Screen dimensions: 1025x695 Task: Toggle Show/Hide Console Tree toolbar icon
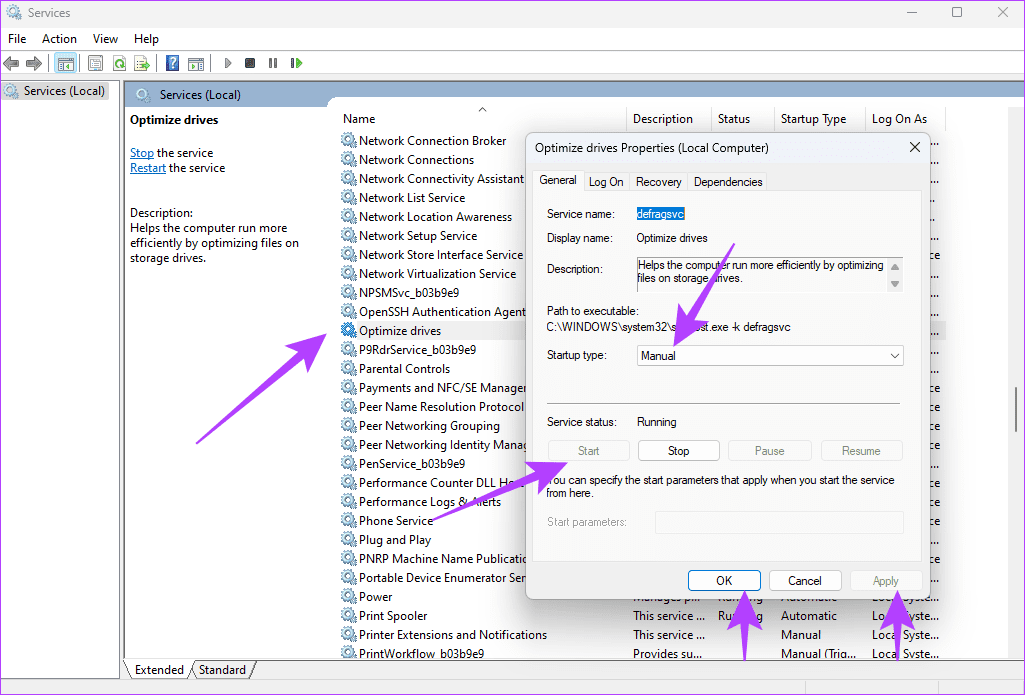pyautogui.click(x=65, y=63)
